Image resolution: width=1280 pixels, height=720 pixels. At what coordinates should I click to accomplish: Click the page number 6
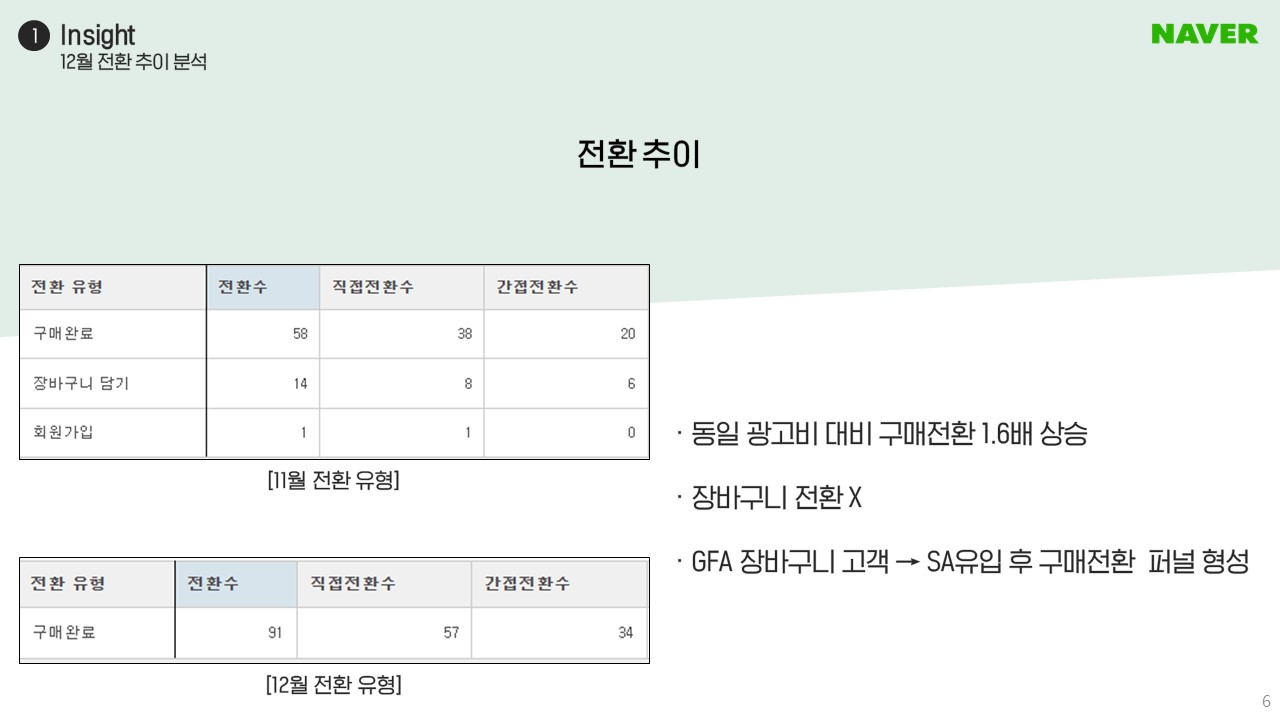pos(1266,701)
